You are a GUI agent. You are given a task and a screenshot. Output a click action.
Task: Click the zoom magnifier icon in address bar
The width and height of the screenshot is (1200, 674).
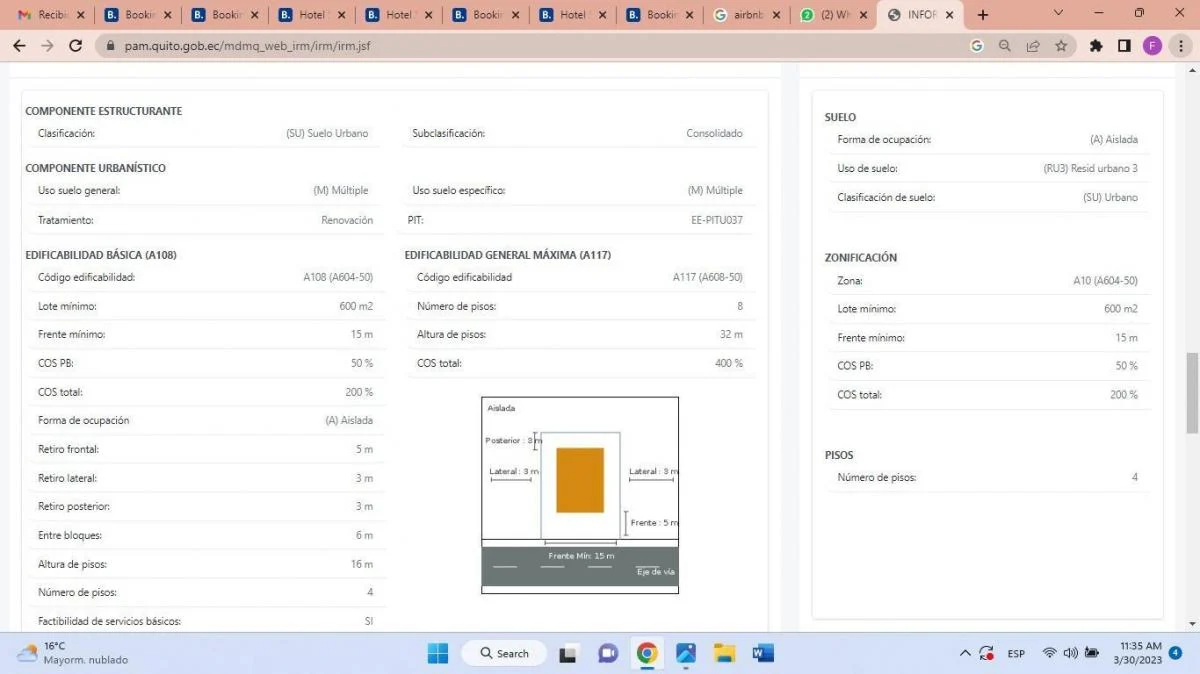click(1005, 46)
